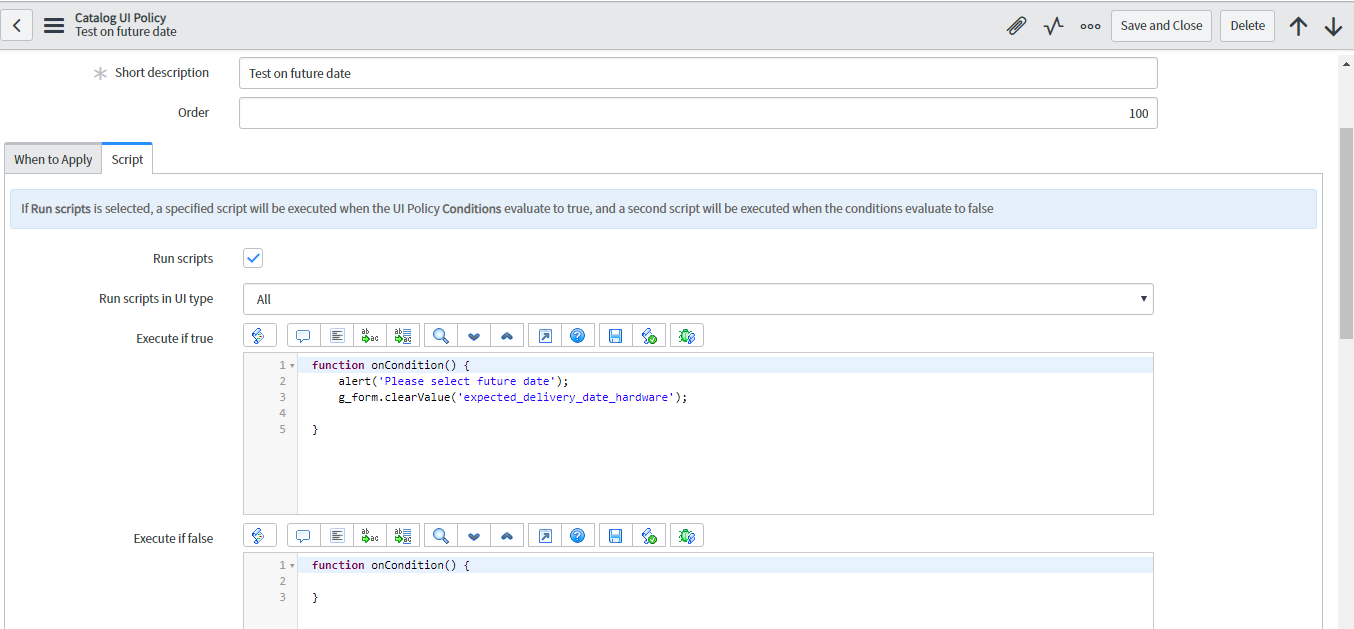The width and height of the screenshot is (1354, 629).
Task: Format code in Execute if false editor
Action: click(x=337, y=536)
